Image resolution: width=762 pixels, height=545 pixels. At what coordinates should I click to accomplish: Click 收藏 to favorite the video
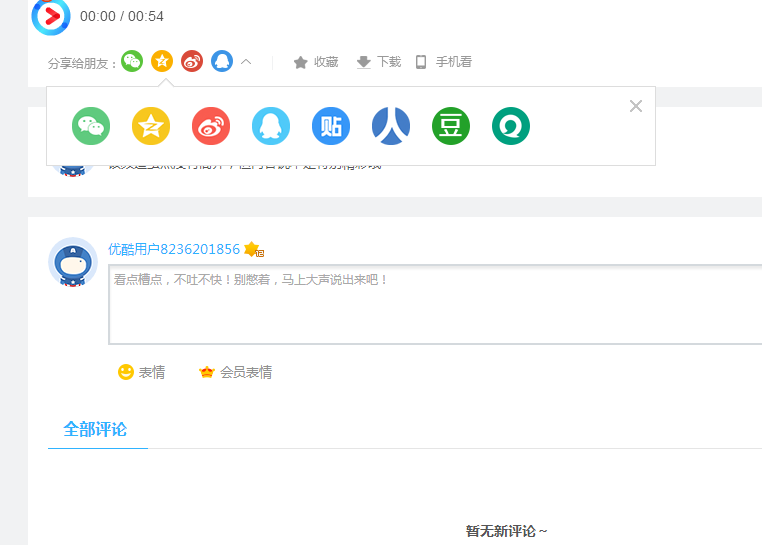tap(315, 62)
